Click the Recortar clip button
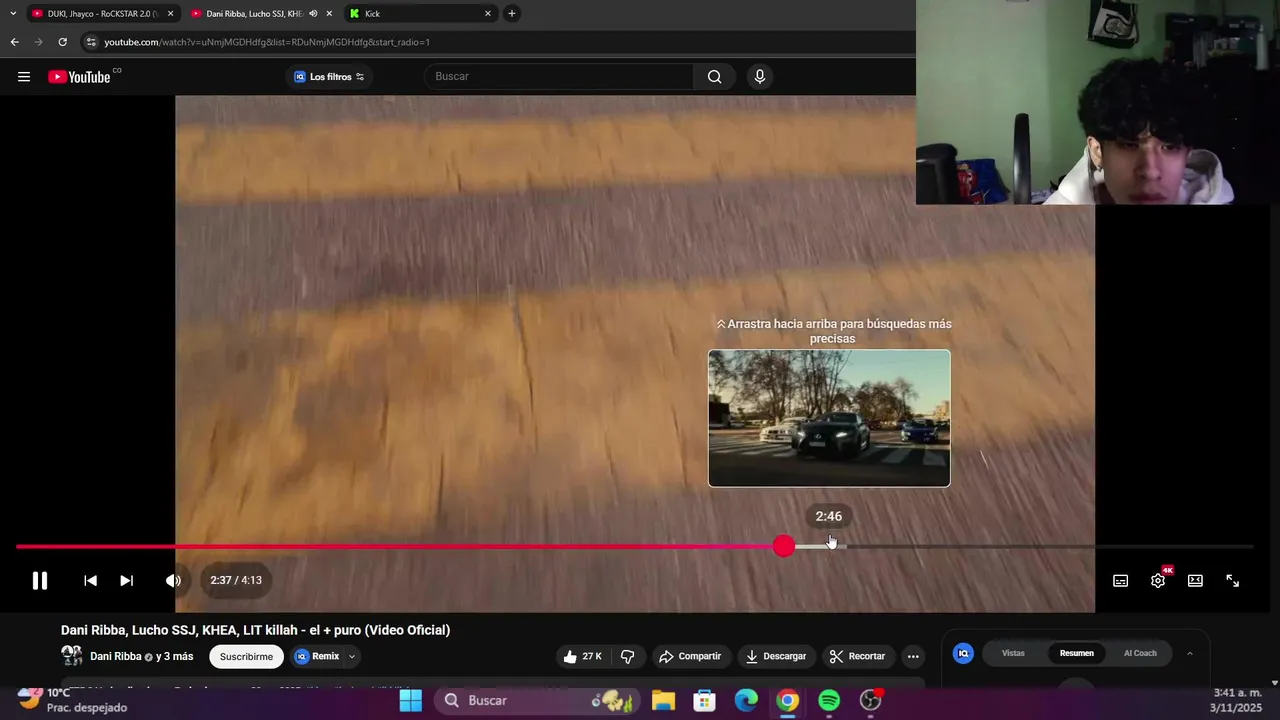The height and width of the screenshot is (720, 1280). pos(857,656)
